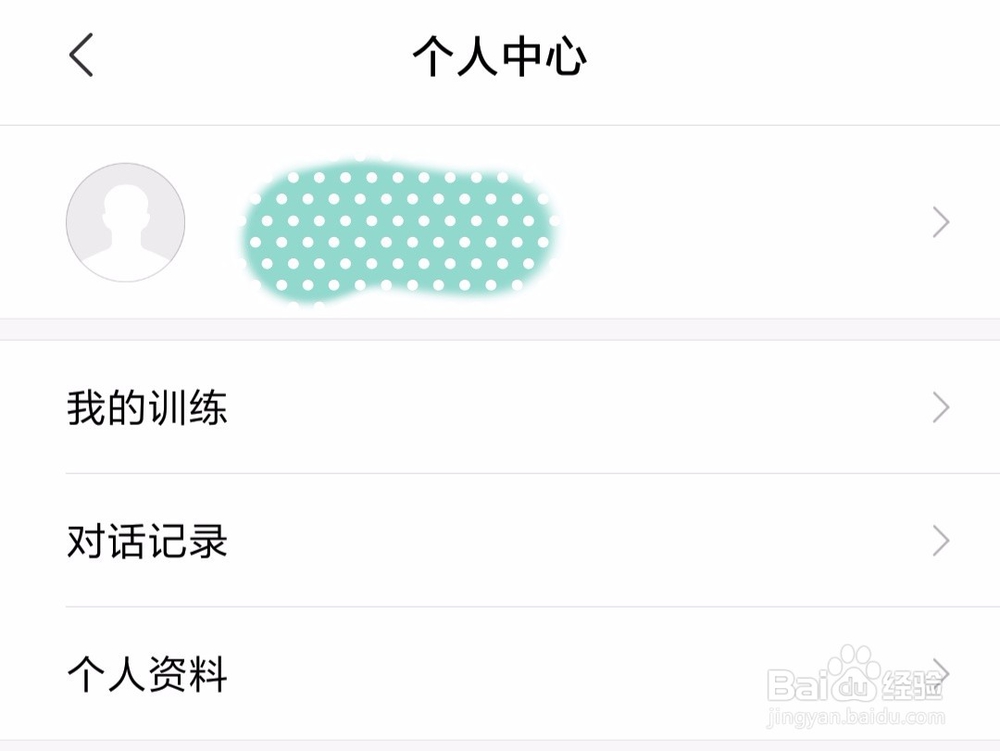Expand 对话记录 with the disclosure arrow
Image resolution: width=1000 pixels, height=751 pixels.
click(940, 541)
